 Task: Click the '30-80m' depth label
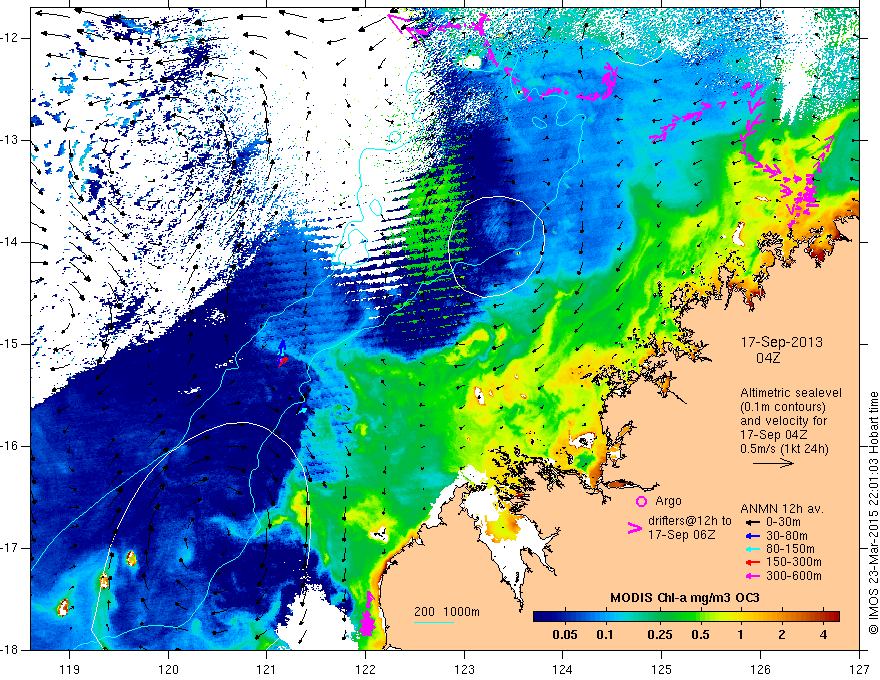click(787, 536)
